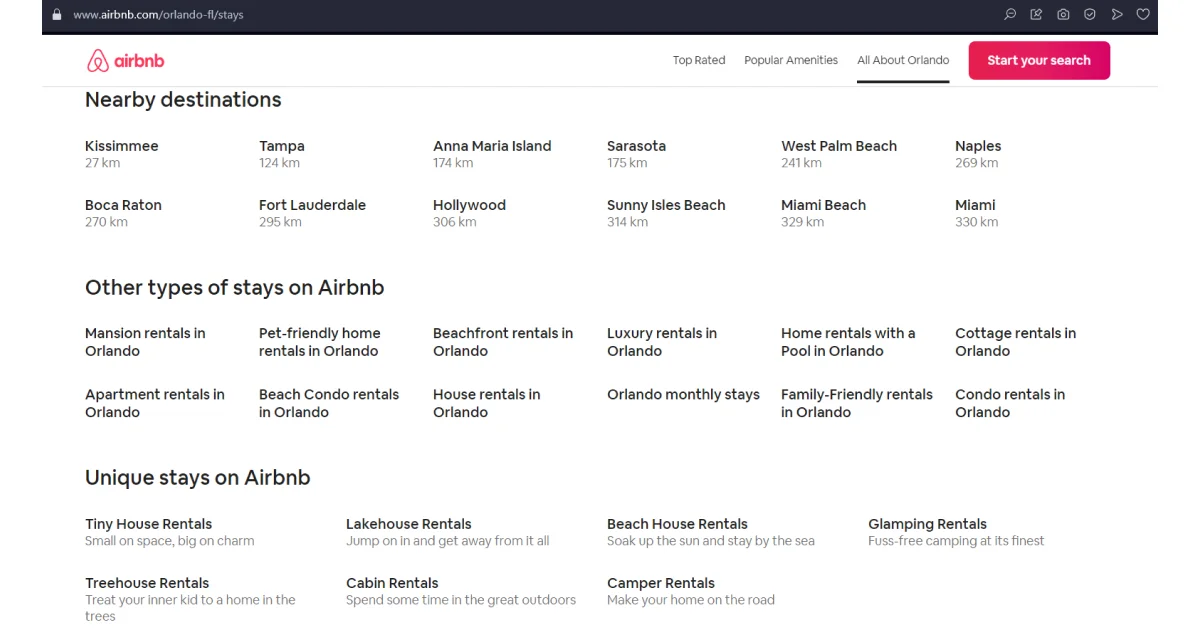Open the Top Rated tab
Image resolution: width=1200 pixels, height=630 pixels.
click(699, 60)
